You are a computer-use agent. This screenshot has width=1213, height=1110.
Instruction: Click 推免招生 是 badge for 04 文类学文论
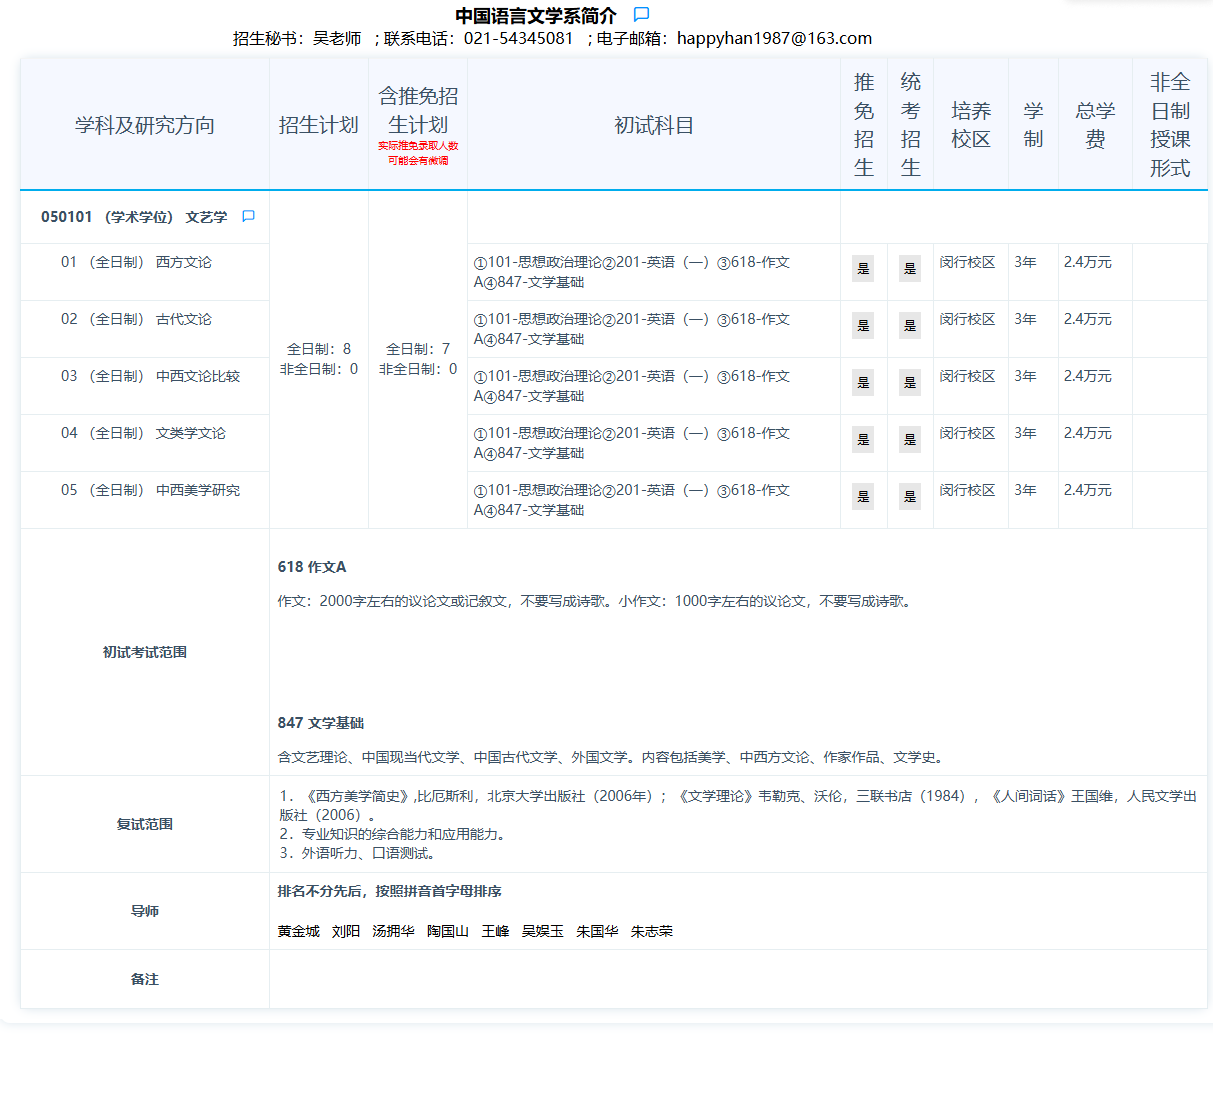[x=863, y=440]
